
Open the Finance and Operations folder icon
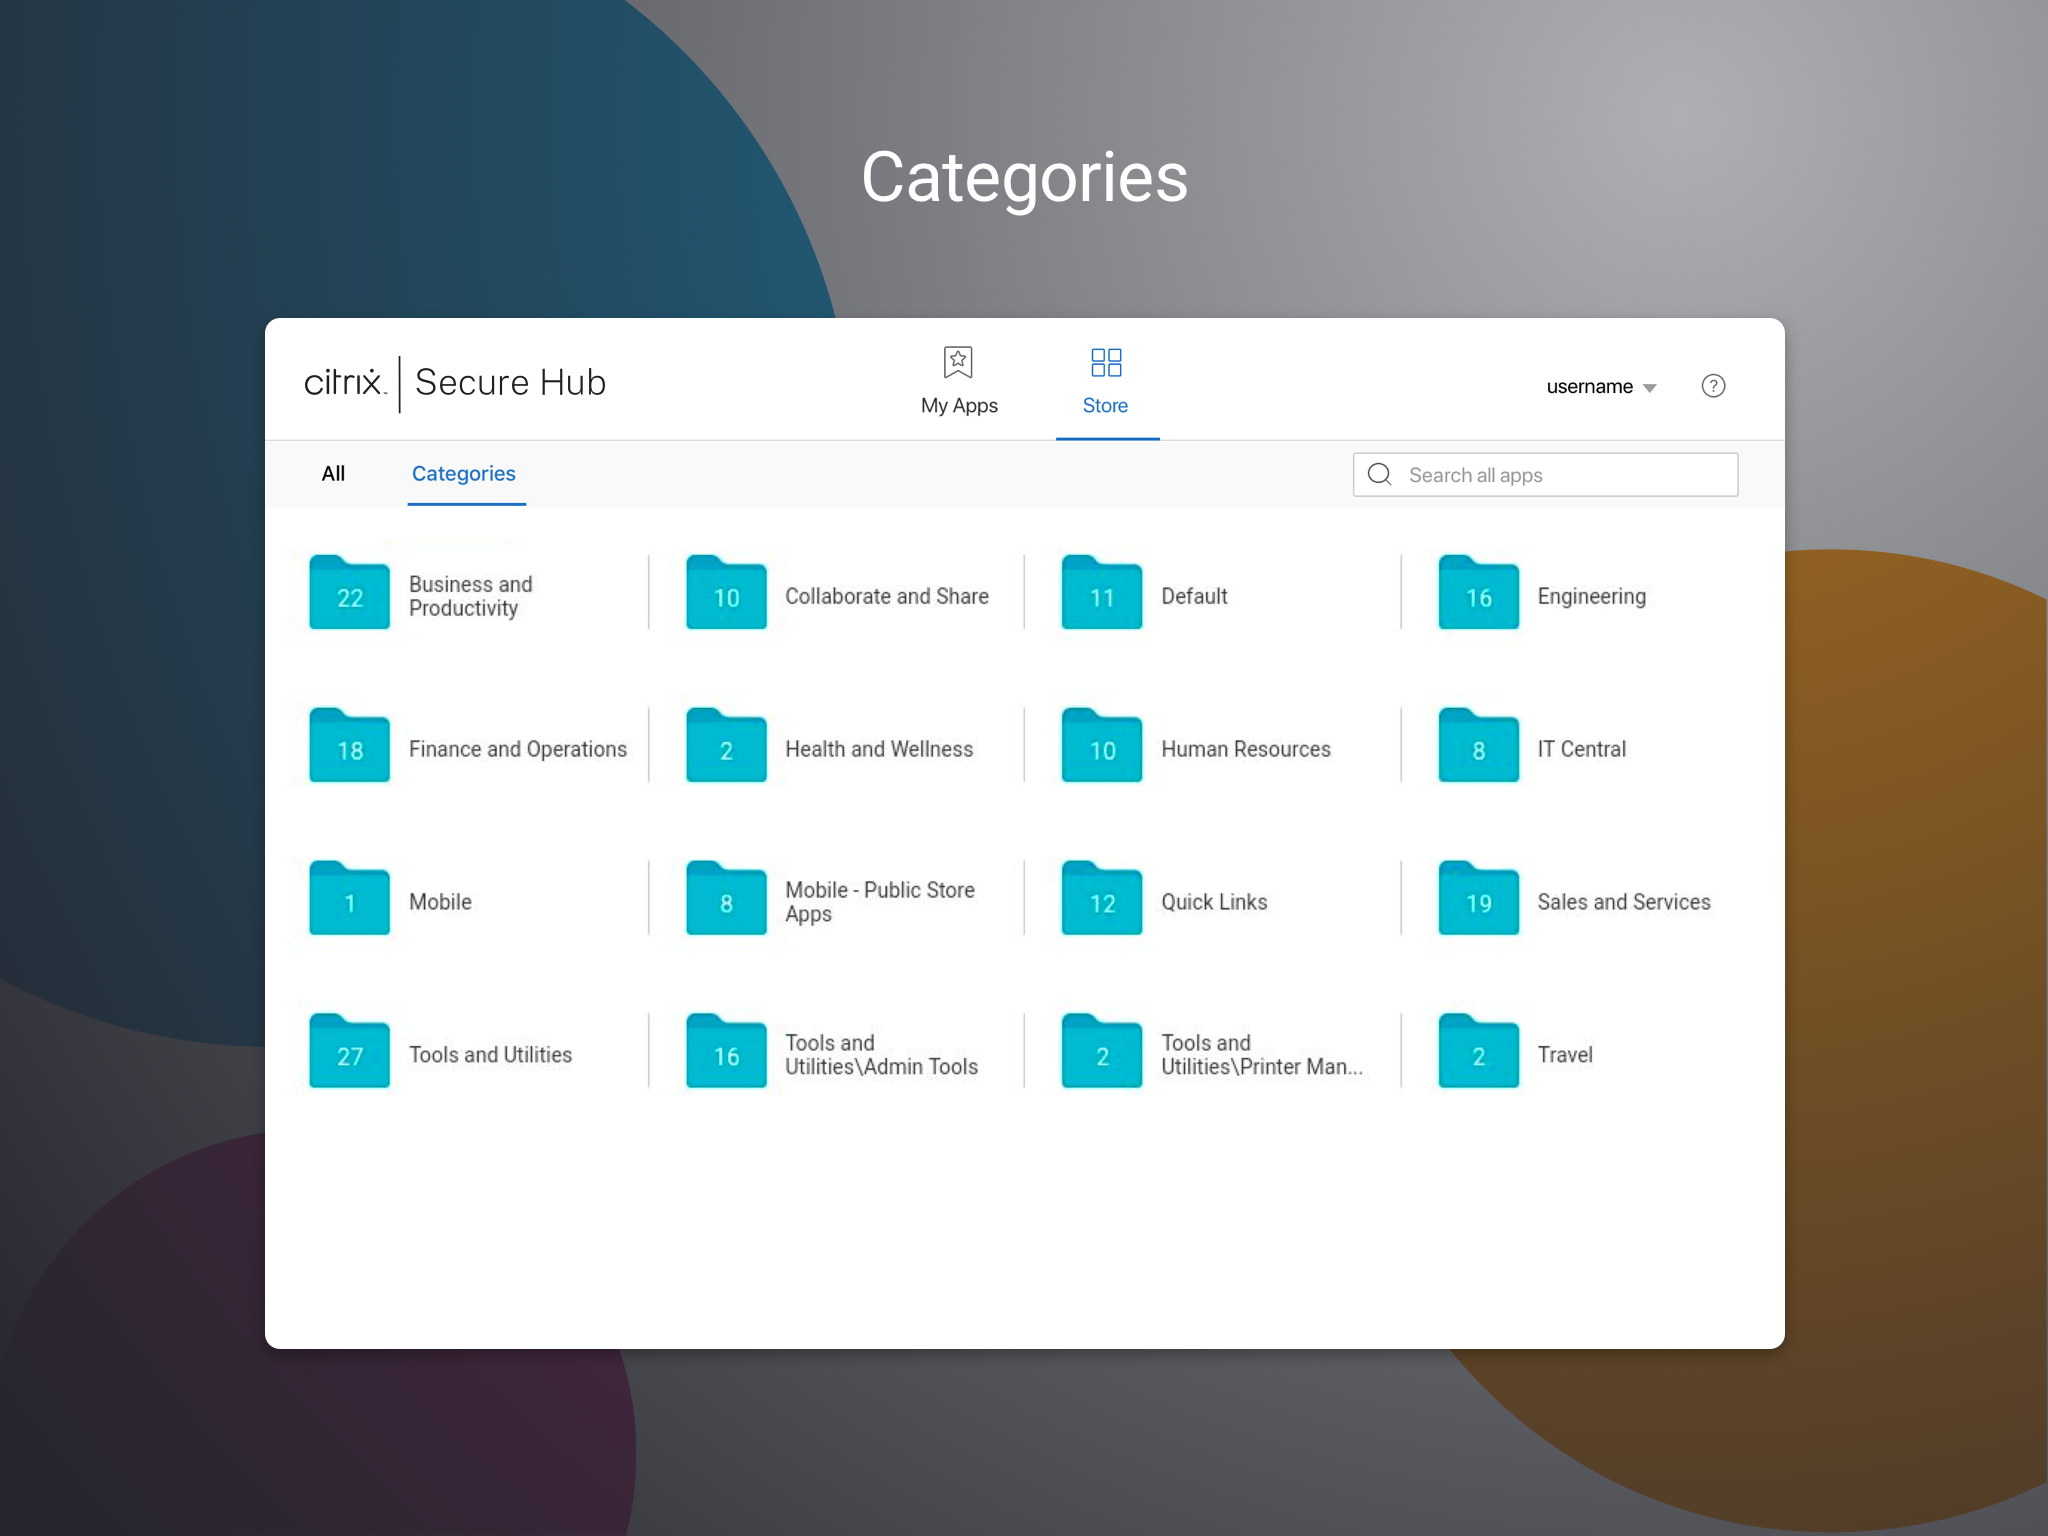(x=349, y=745)
